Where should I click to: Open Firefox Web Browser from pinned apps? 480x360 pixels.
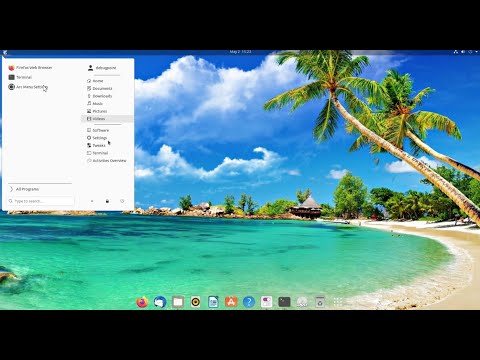(30, 68)
